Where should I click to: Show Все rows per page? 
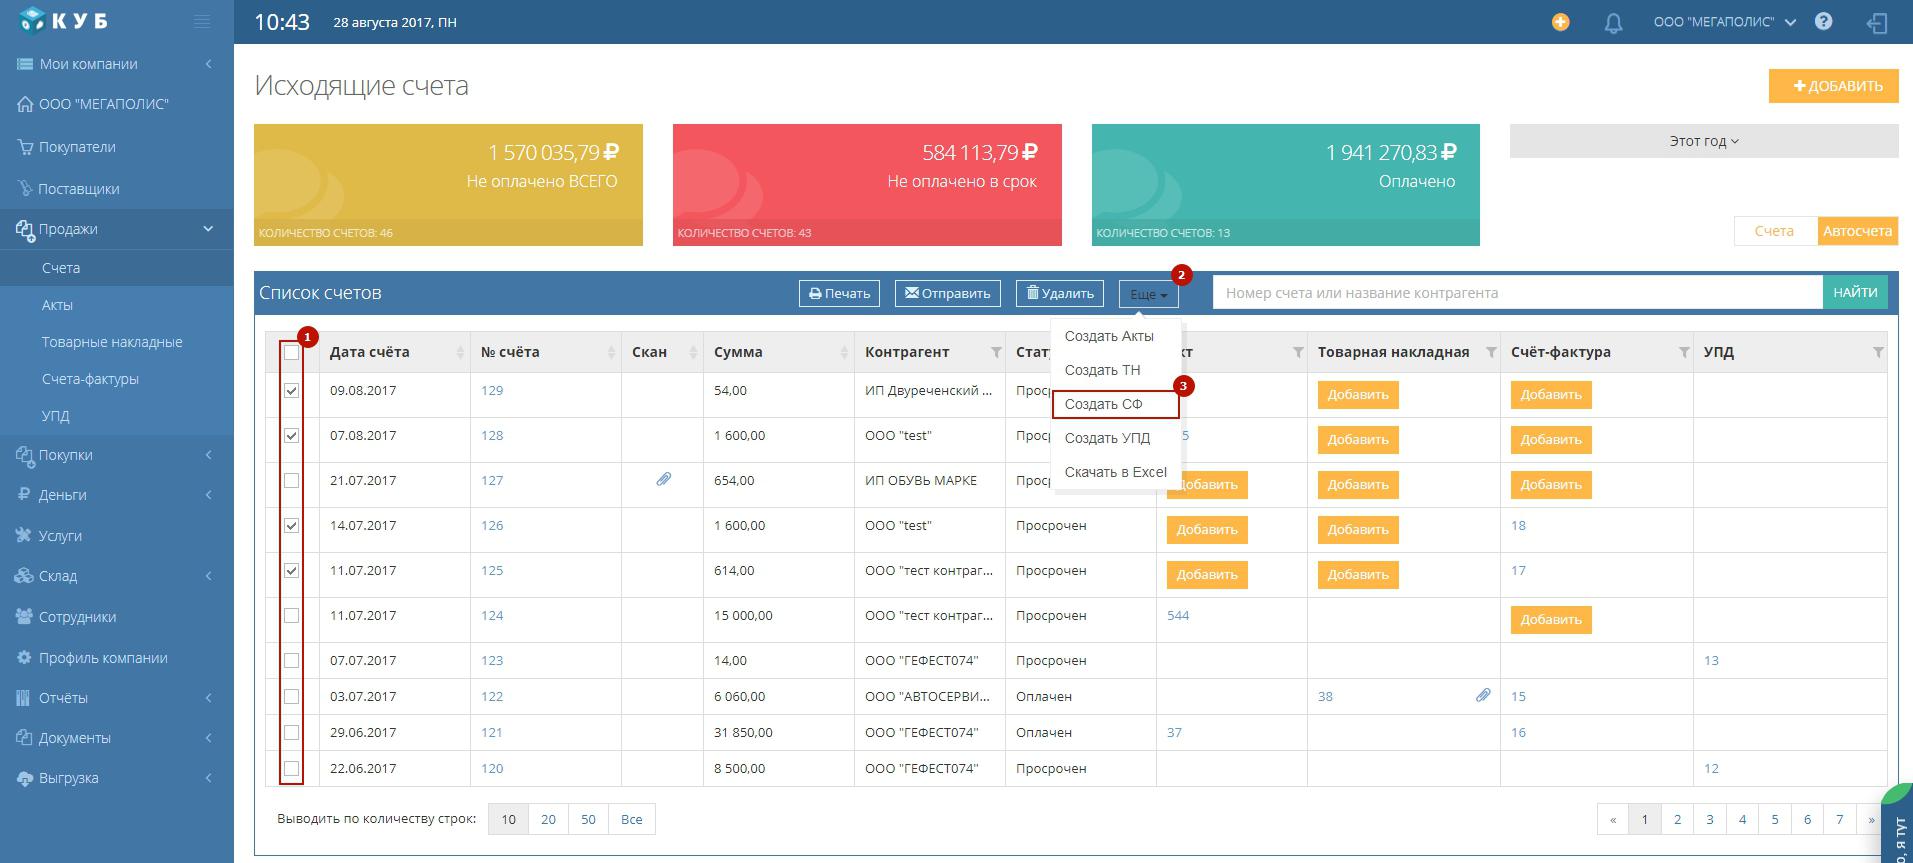pyautogui.click(x=632, y=819)
